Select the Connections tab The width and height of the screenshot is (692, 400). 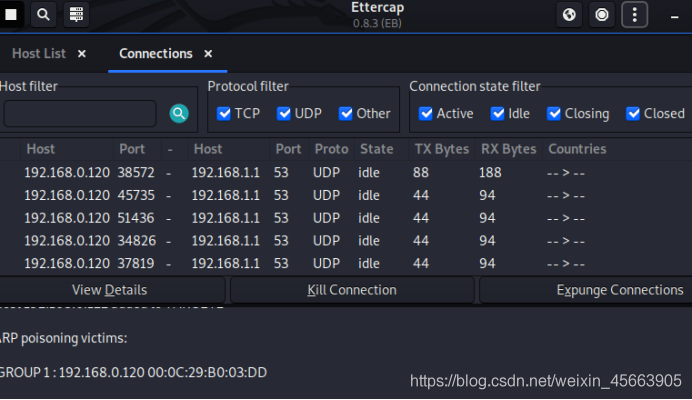pyautogui.click(x=156, y=54)
